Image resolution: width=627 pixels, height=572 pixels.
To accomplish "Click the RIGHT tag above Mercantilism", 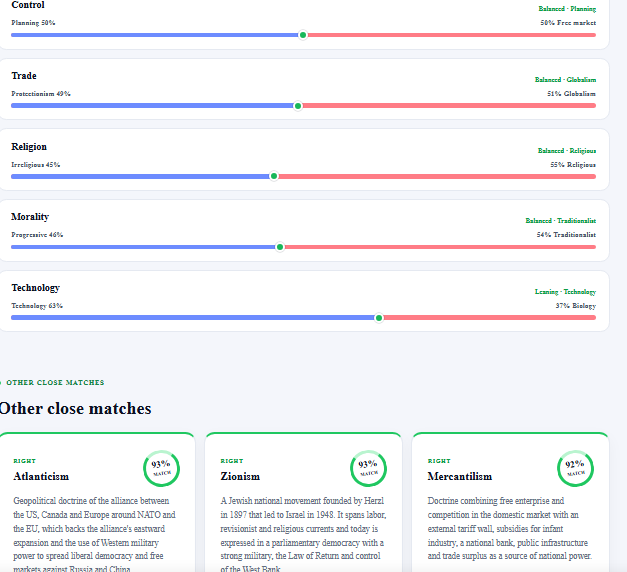I will [x=439, y=461].
